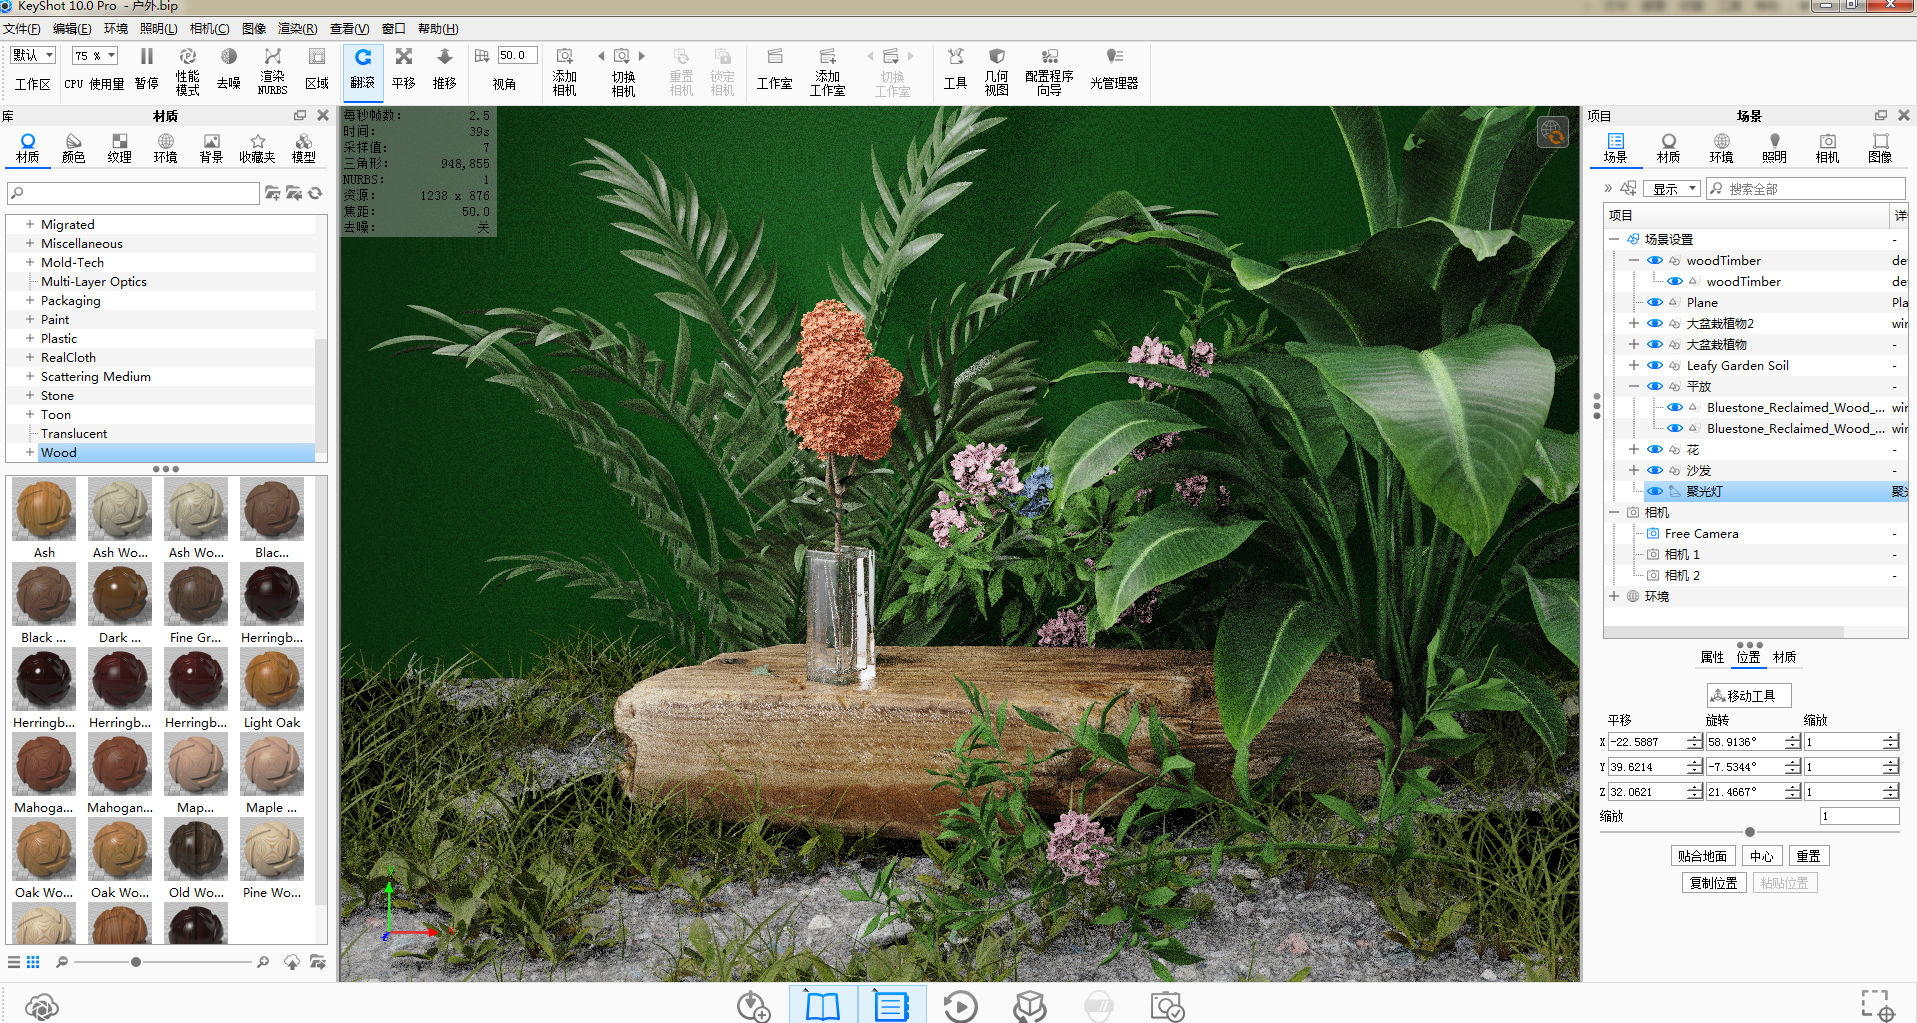This screenshot has height=1023, width=1917.
Task: Toggle visibility of Plane in scene tree
Action: 1655,302
